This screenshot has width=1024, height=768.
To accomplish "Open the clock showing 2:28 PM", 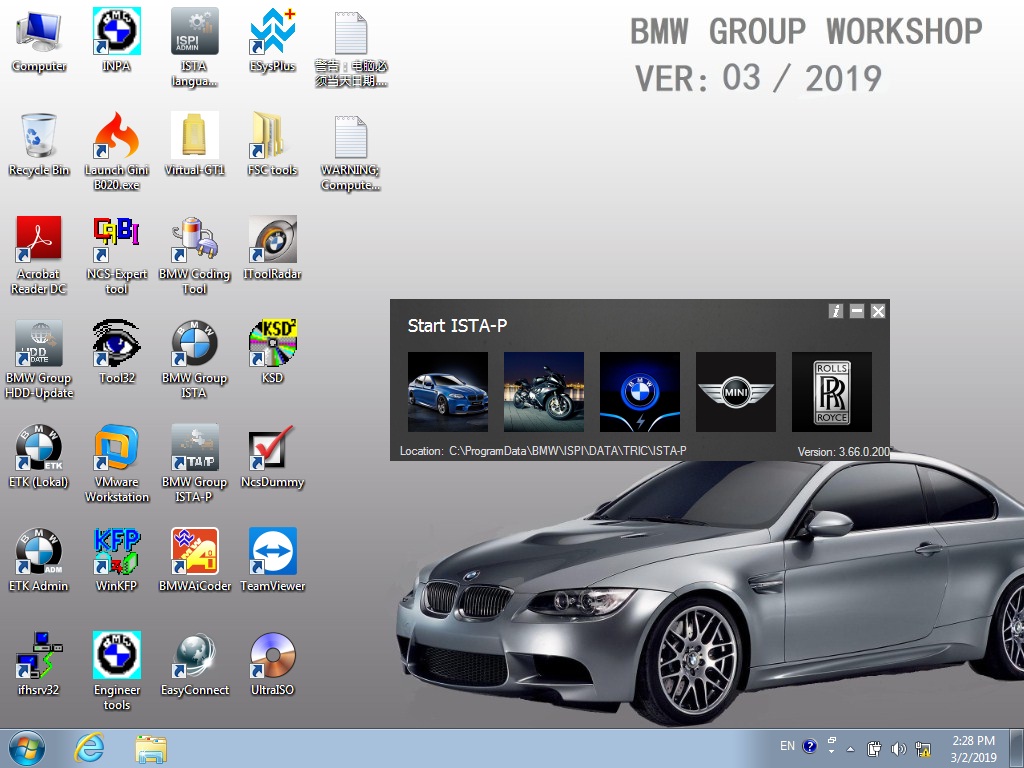I will pos(974,749).
